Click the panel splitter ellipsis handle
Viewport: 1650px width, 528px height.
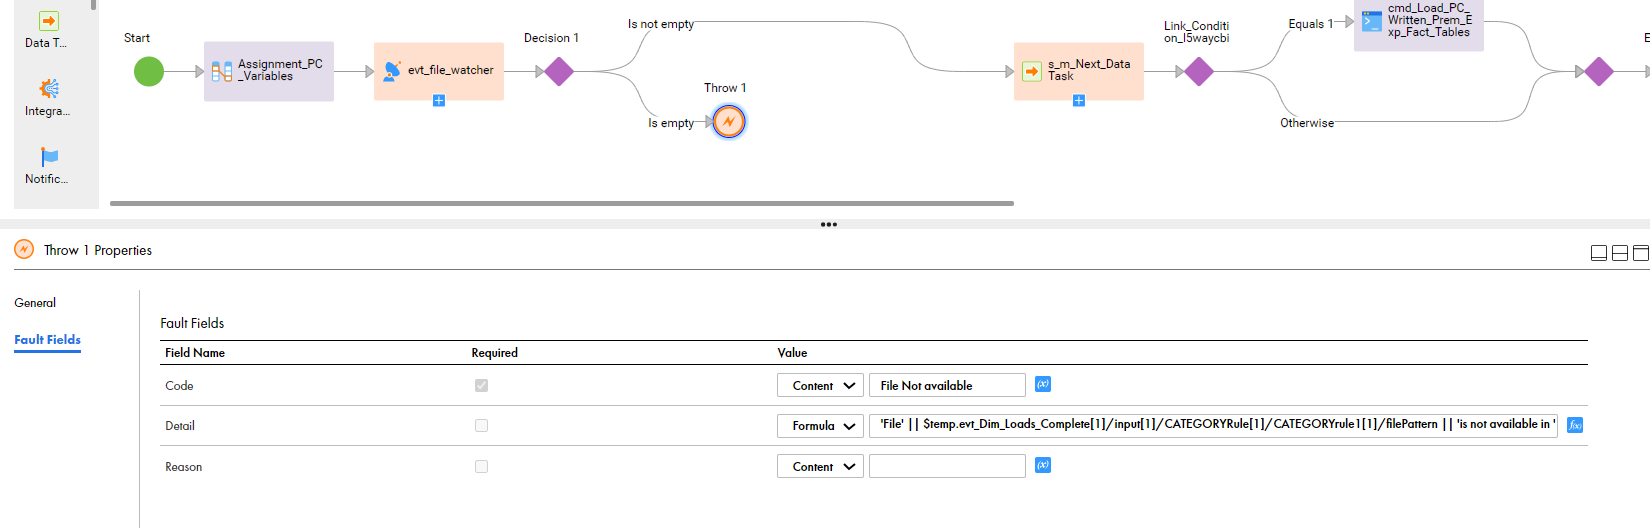tap(829, 224)
